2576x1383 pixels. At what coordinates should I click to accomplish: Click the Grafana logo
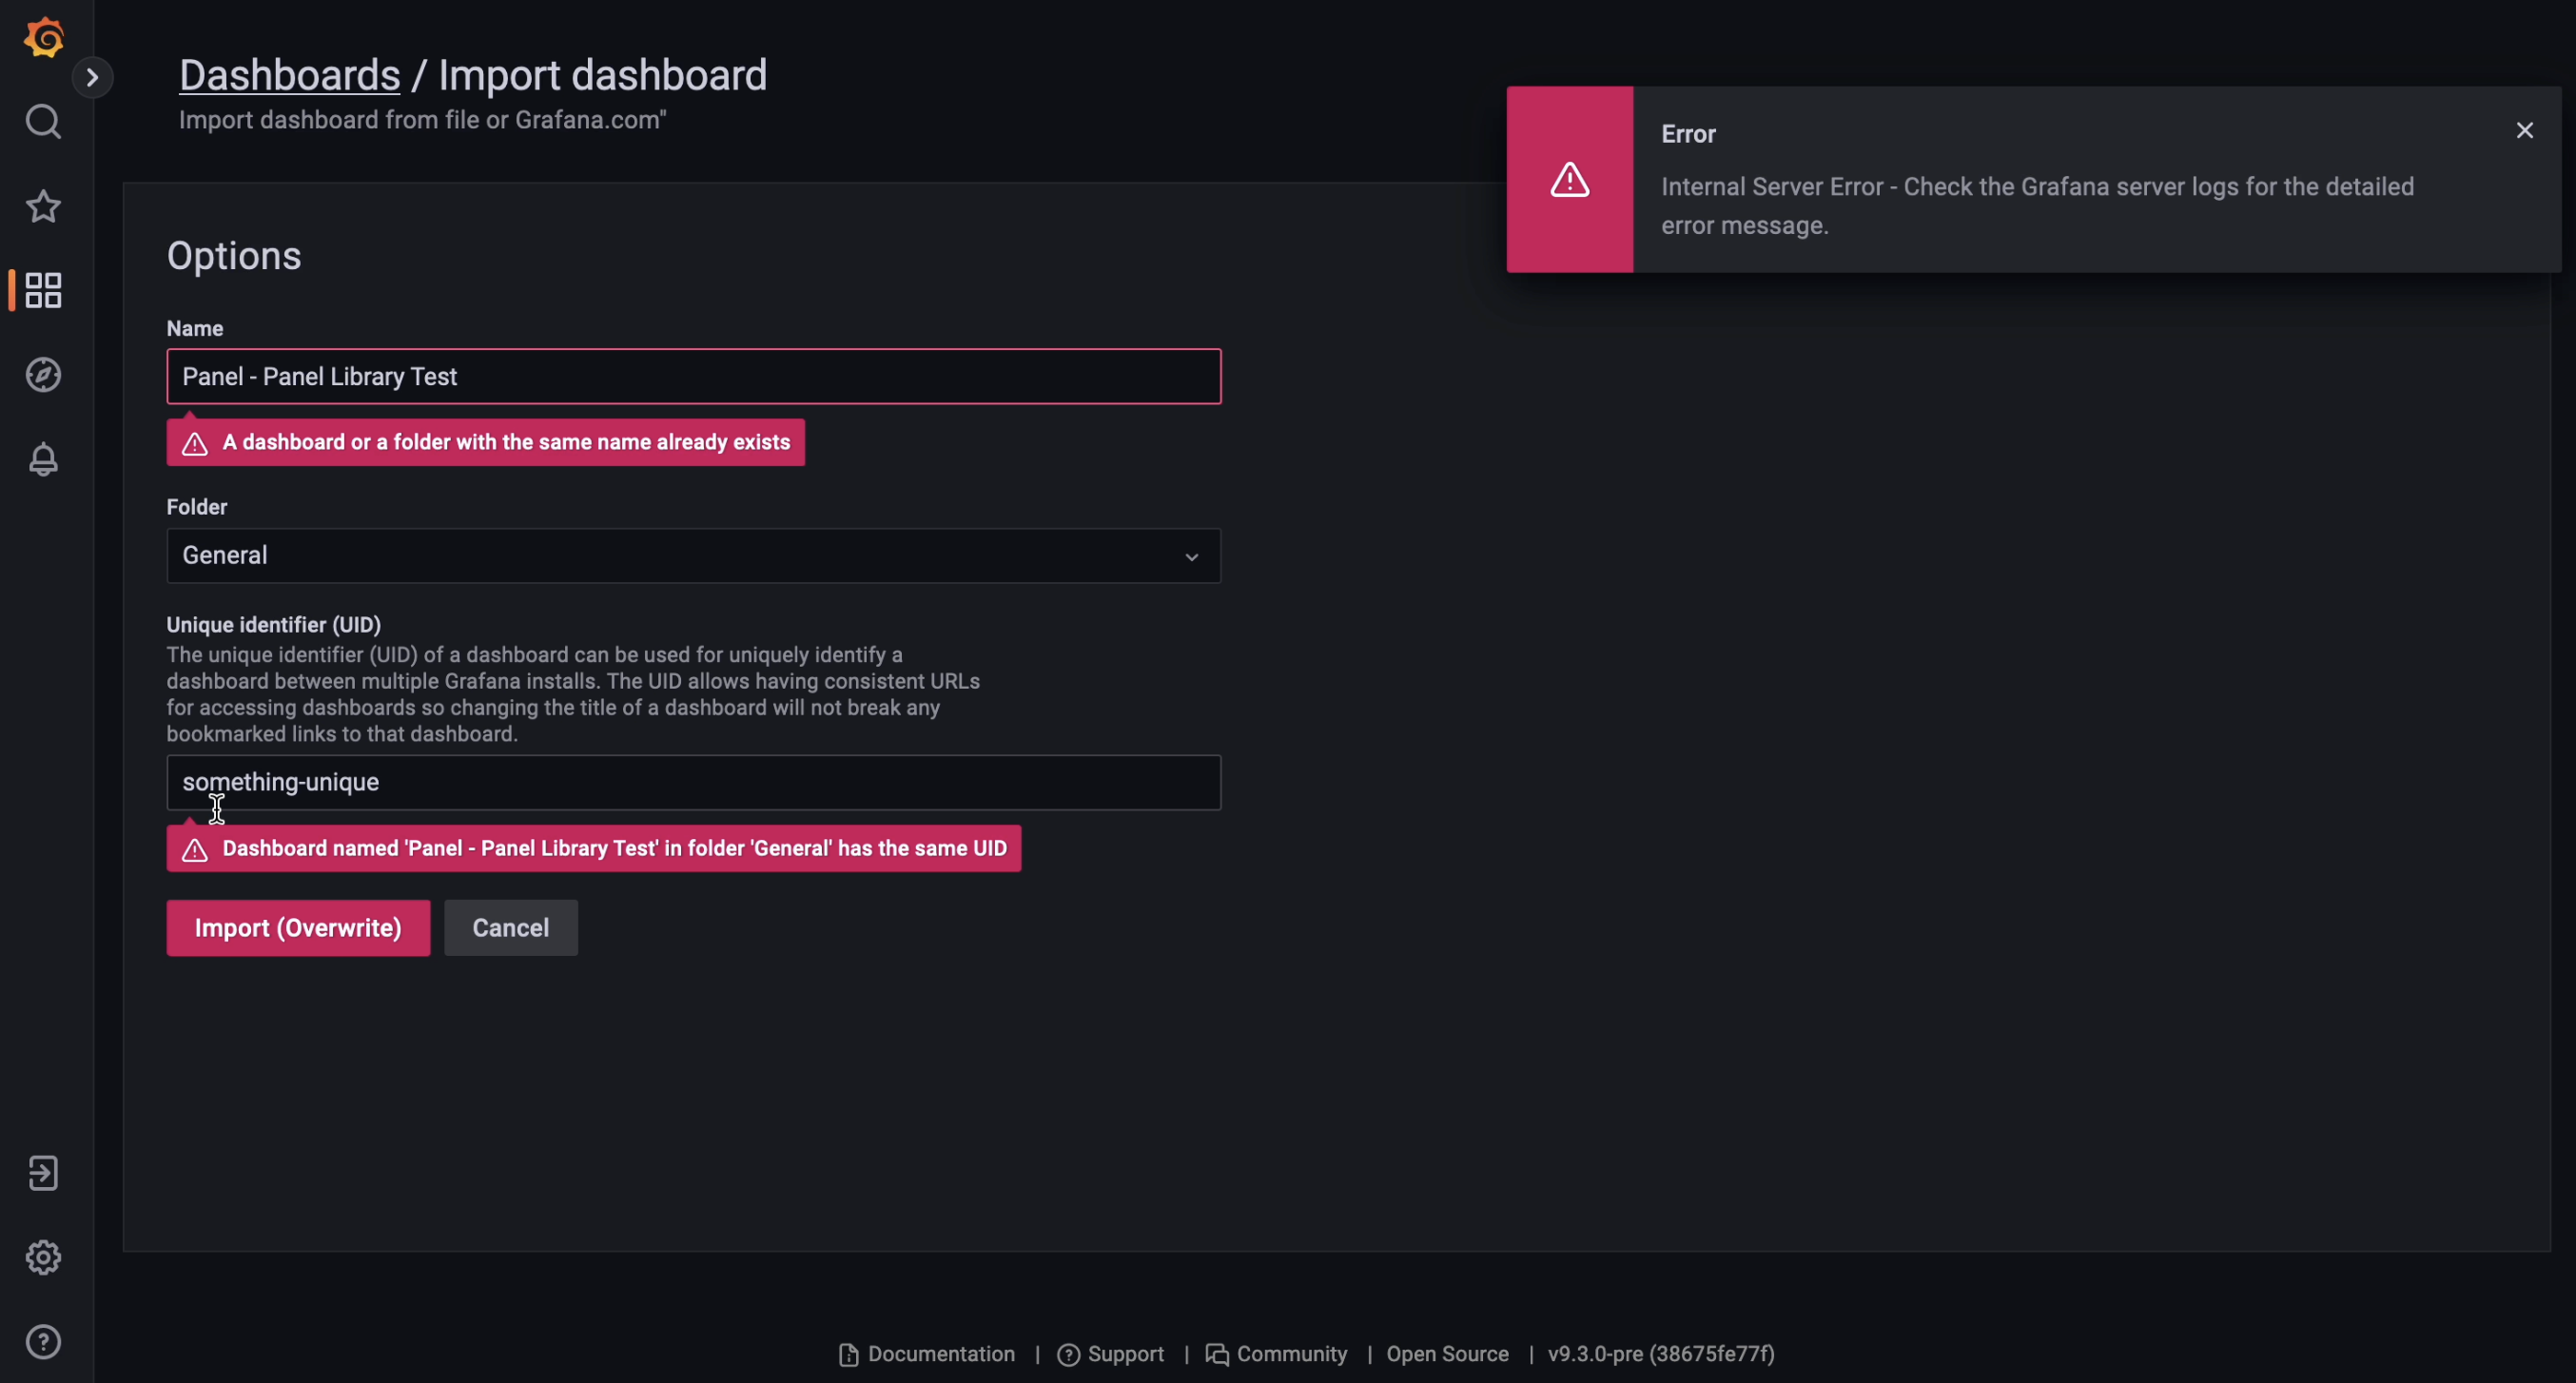[x=44, y=37]
